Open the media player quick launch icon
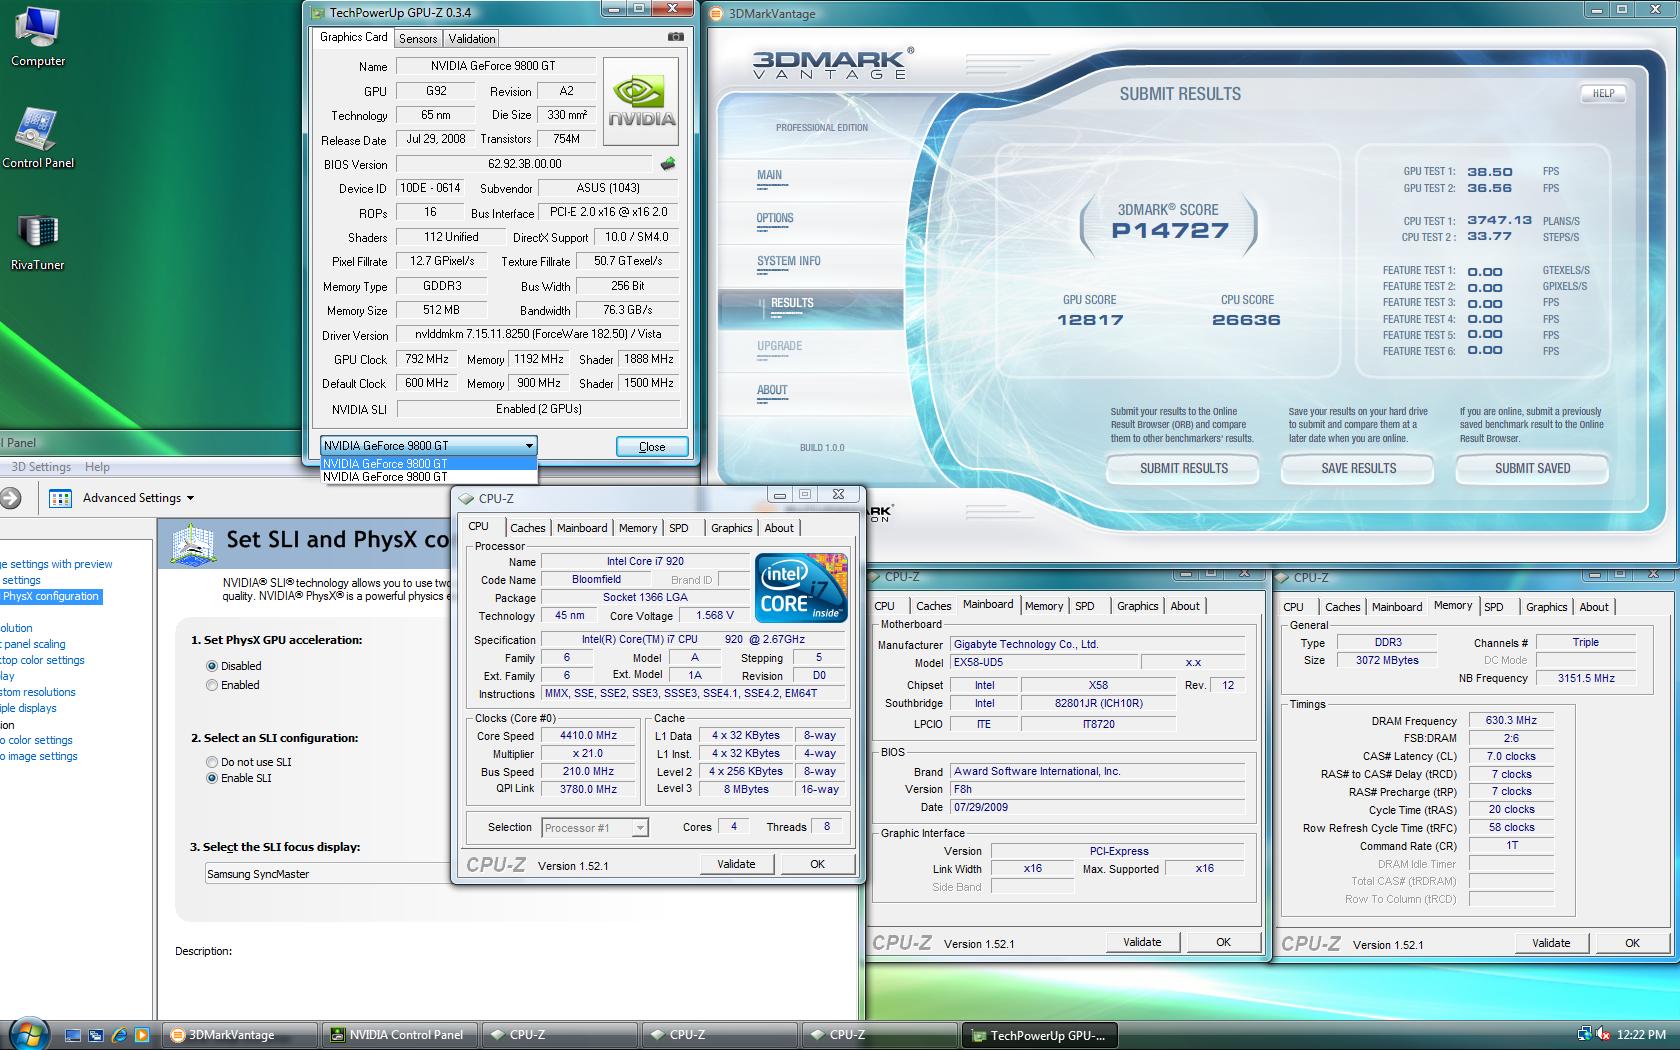The width and height of the screenshot is (1680, 1050). coord(141,1035)
